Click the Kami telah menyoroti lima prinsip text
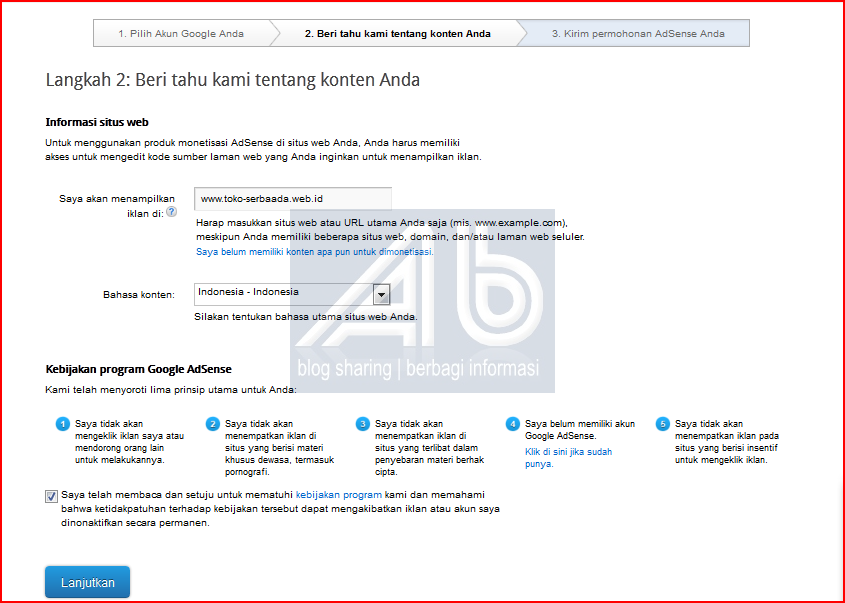The width and height of the screenshot is (845, 603). pos(171,389)
